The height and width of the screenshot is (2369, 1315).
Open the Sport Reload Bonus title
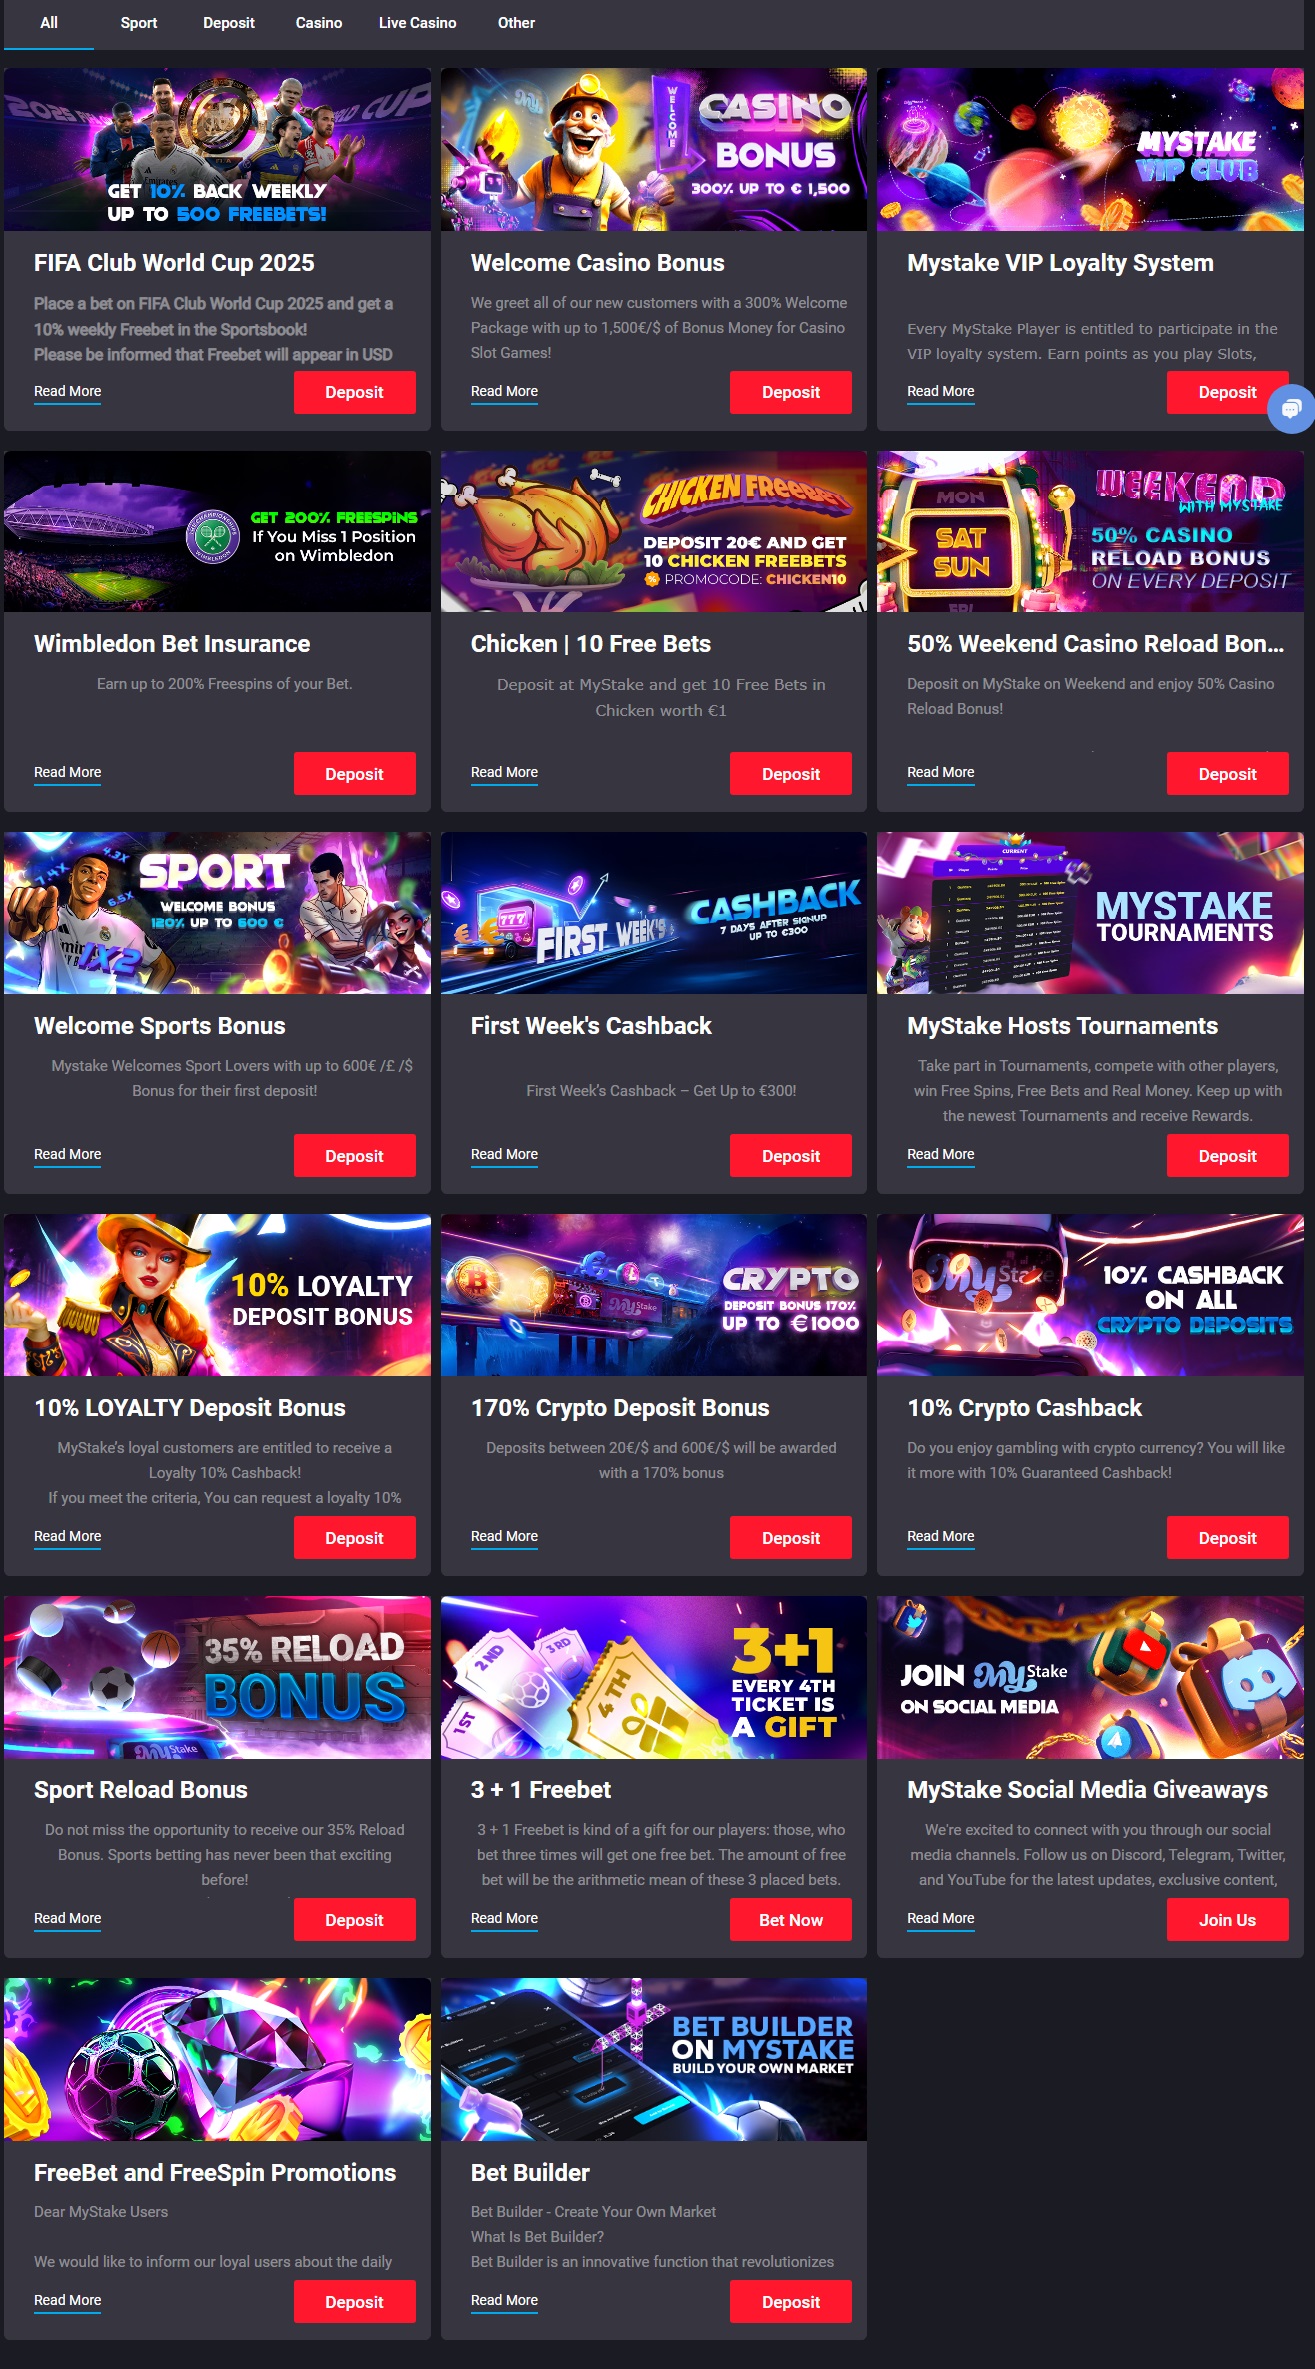click(x=141, y=1790)
